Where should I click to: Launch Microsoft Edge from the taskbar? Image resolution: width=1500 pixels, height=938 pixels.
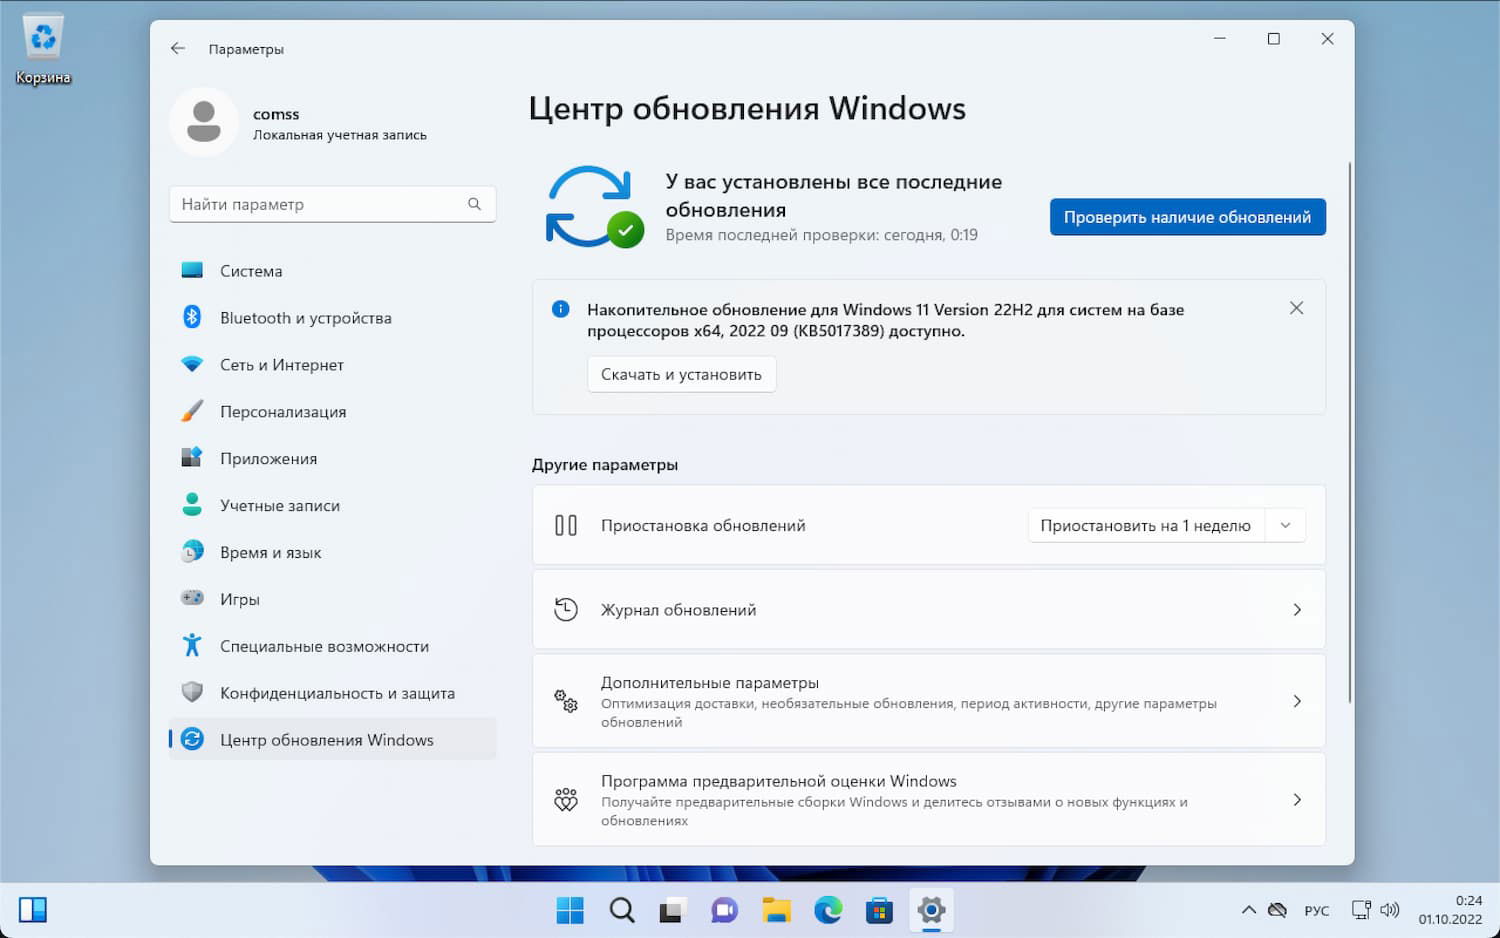tap(828, 911)
